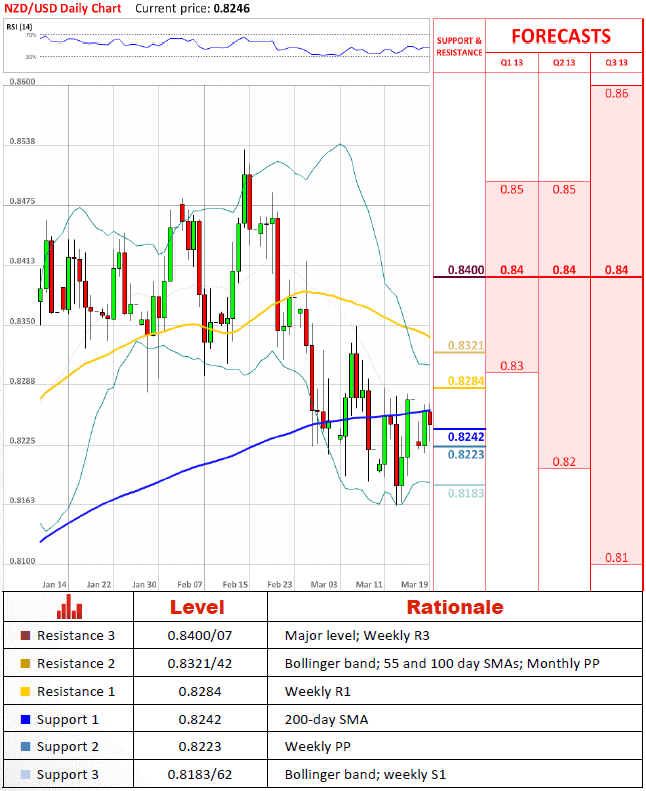Click the 'NZD/USD Daily Chart' title
Viewport: 646px width, 791px height.
pyautogui.click(x=63, y=9)
